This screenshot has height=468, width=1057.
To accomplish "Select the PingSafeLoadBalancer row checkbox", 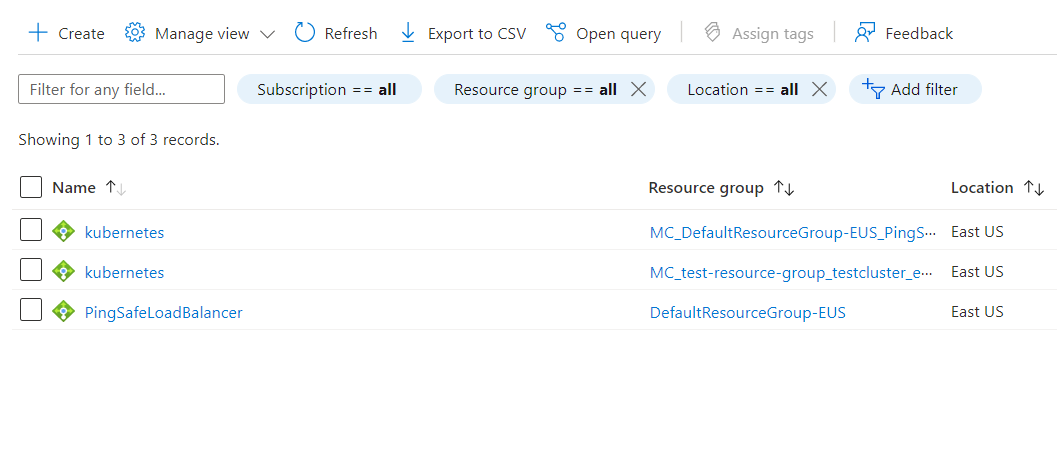I will click(31, 310).
